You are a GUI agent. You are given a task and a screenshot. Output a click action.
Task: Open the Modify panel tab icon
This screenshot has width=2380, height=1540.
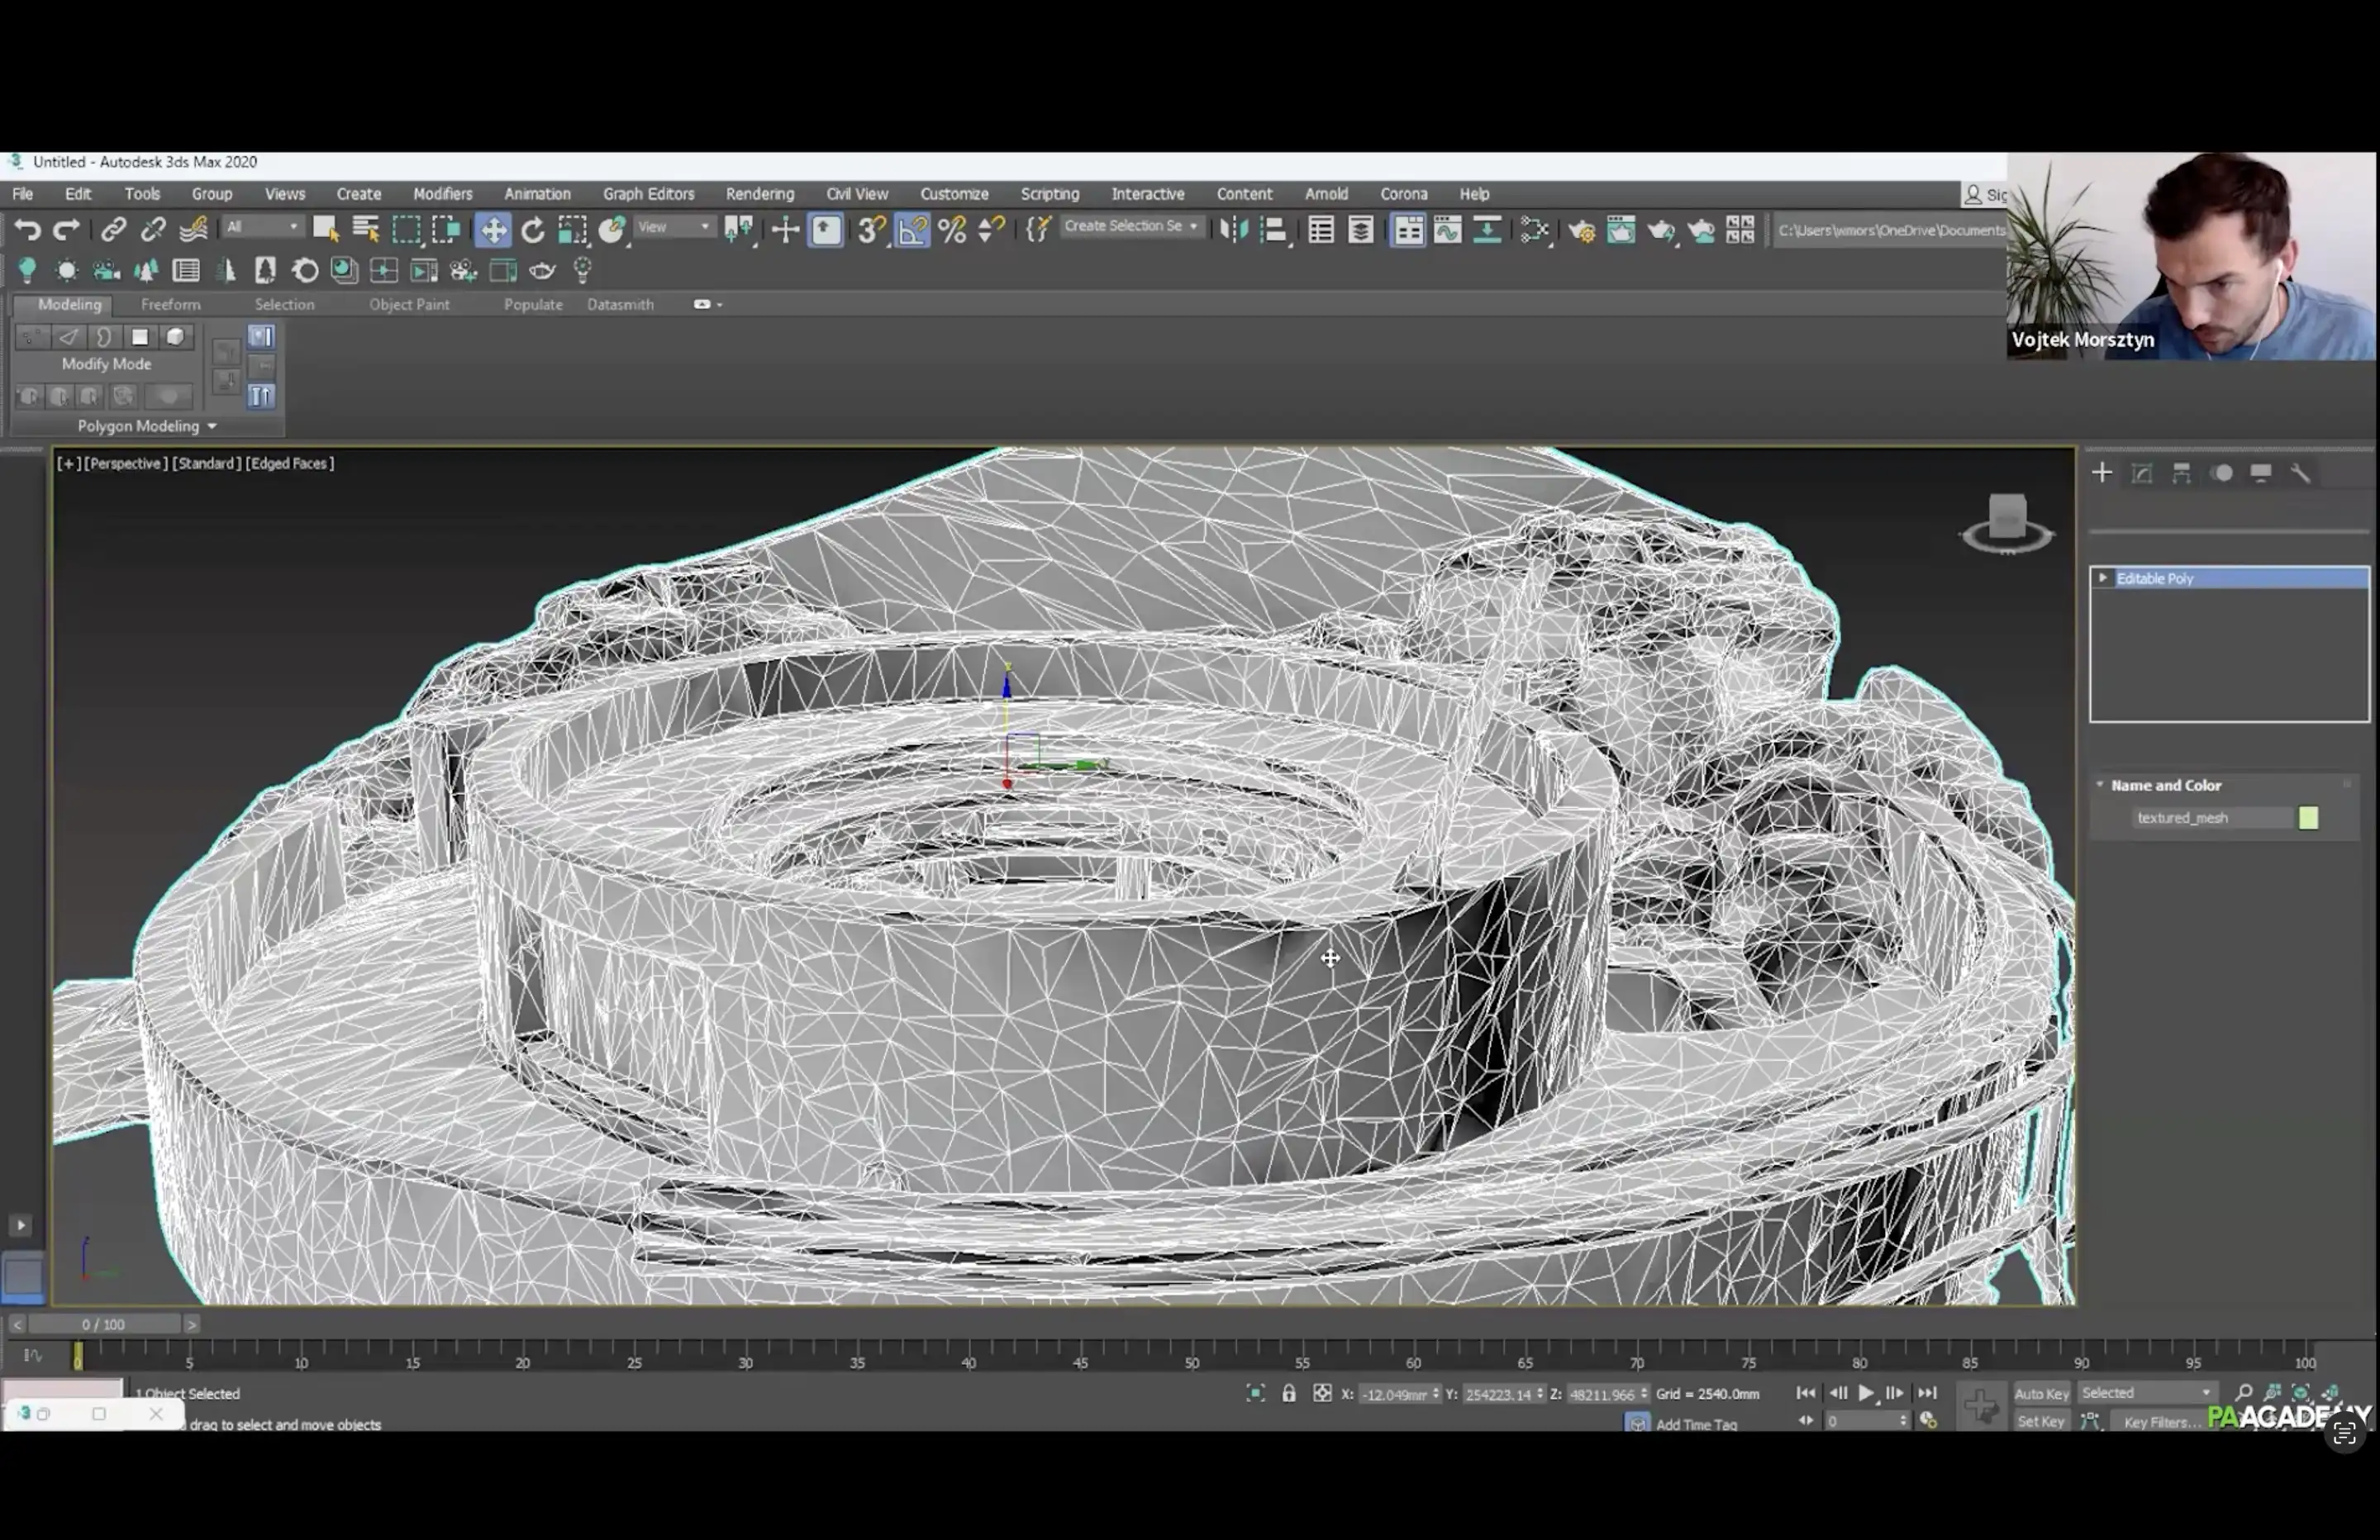tap(2141, 473)
